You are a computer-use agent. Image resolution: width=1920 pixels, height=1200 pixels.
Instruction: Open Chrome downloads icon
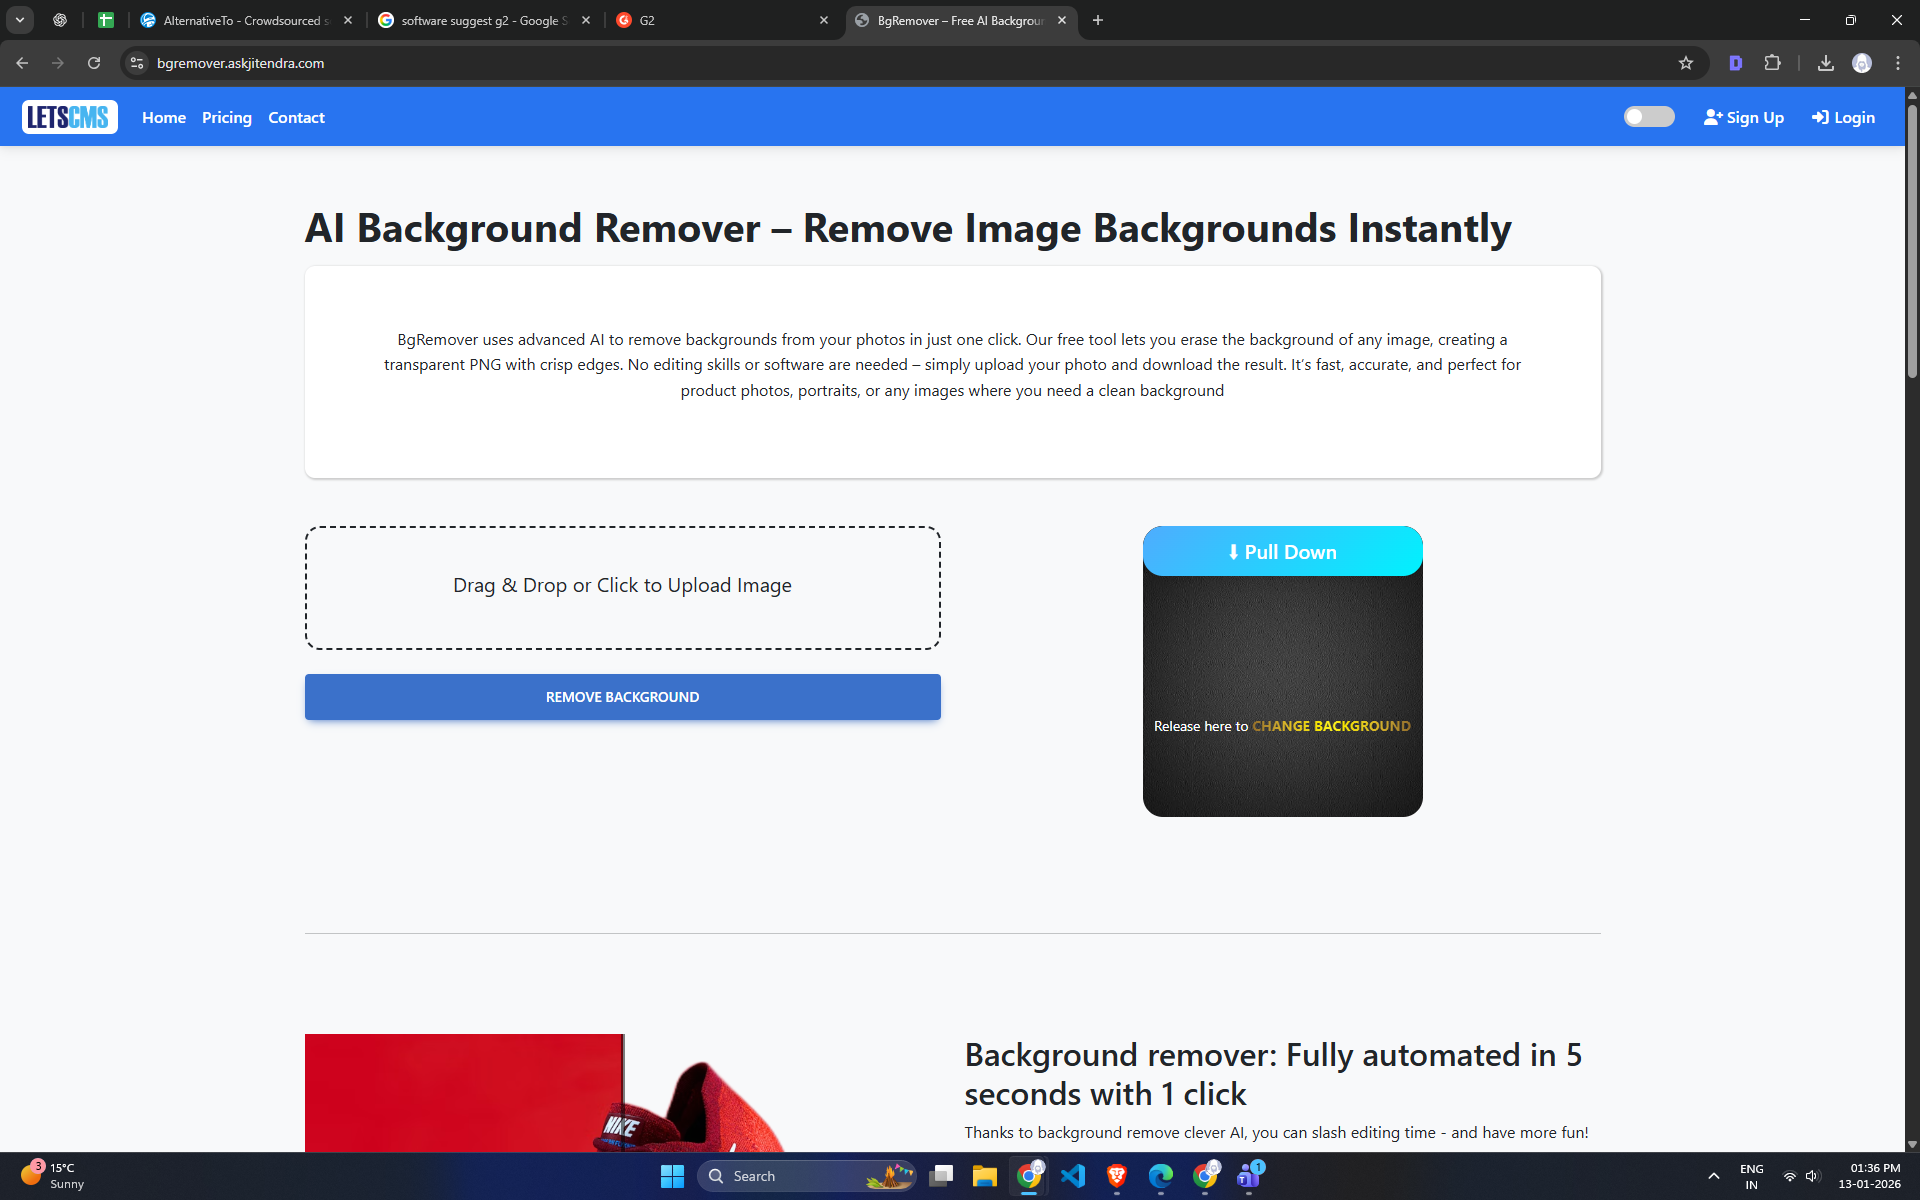click(x=1825, y=63)
